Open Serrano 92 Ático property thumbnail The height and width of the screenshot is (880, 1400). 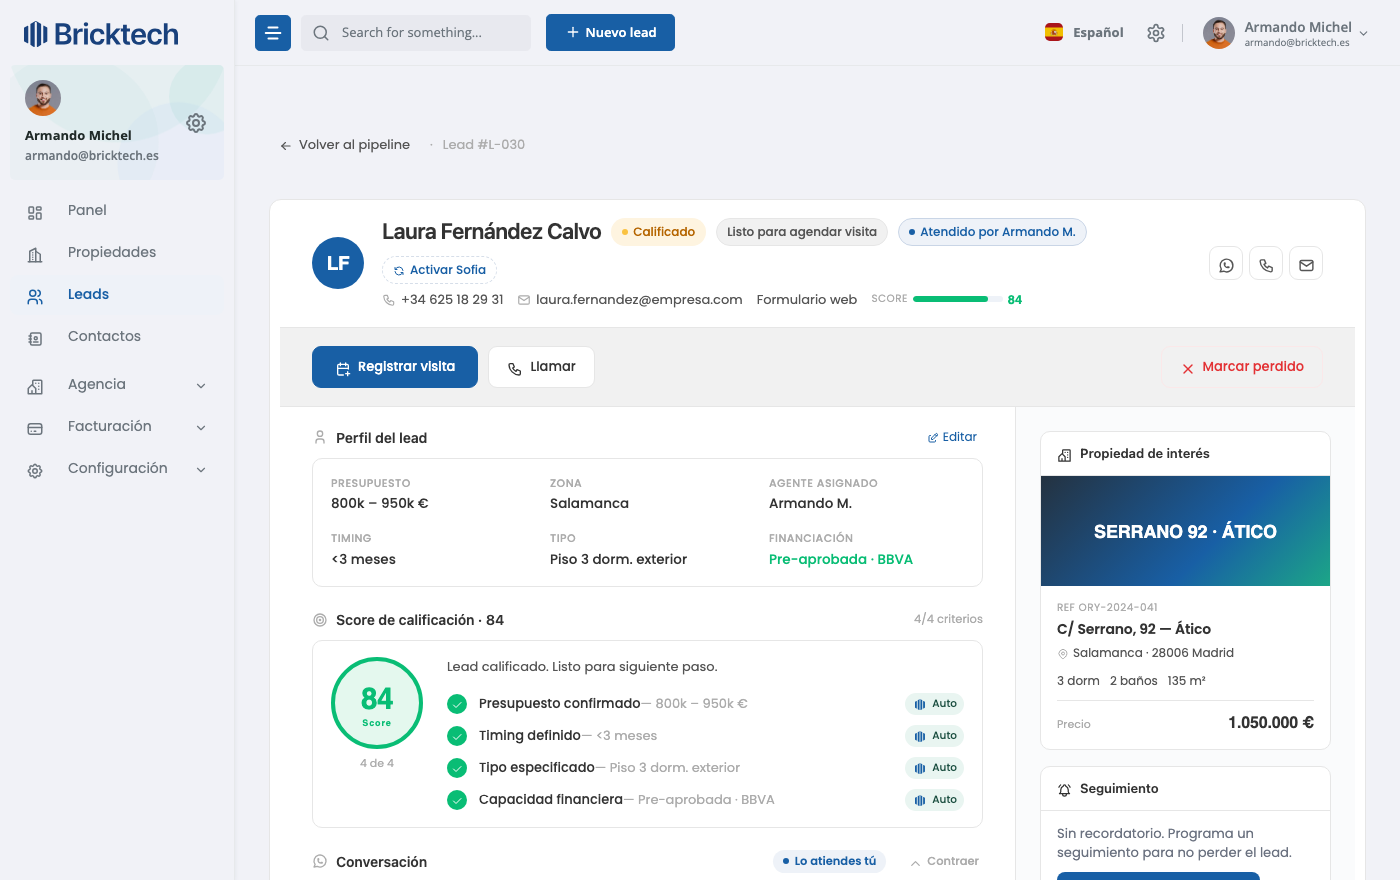pos(1185,531)
